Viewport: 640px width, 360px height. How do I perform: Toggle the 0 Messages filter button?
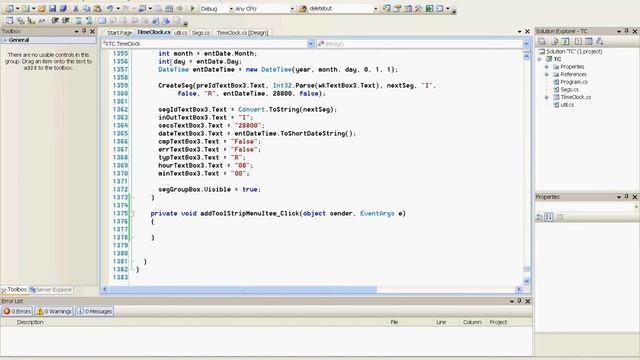point(95,311)
